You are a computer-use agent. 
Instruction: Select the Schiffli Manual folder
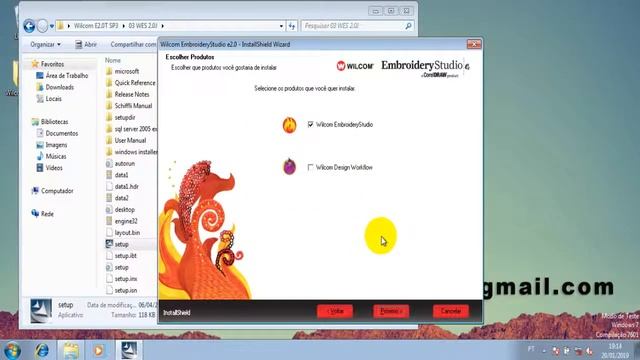pyautogui.click(x=133, y=105)
